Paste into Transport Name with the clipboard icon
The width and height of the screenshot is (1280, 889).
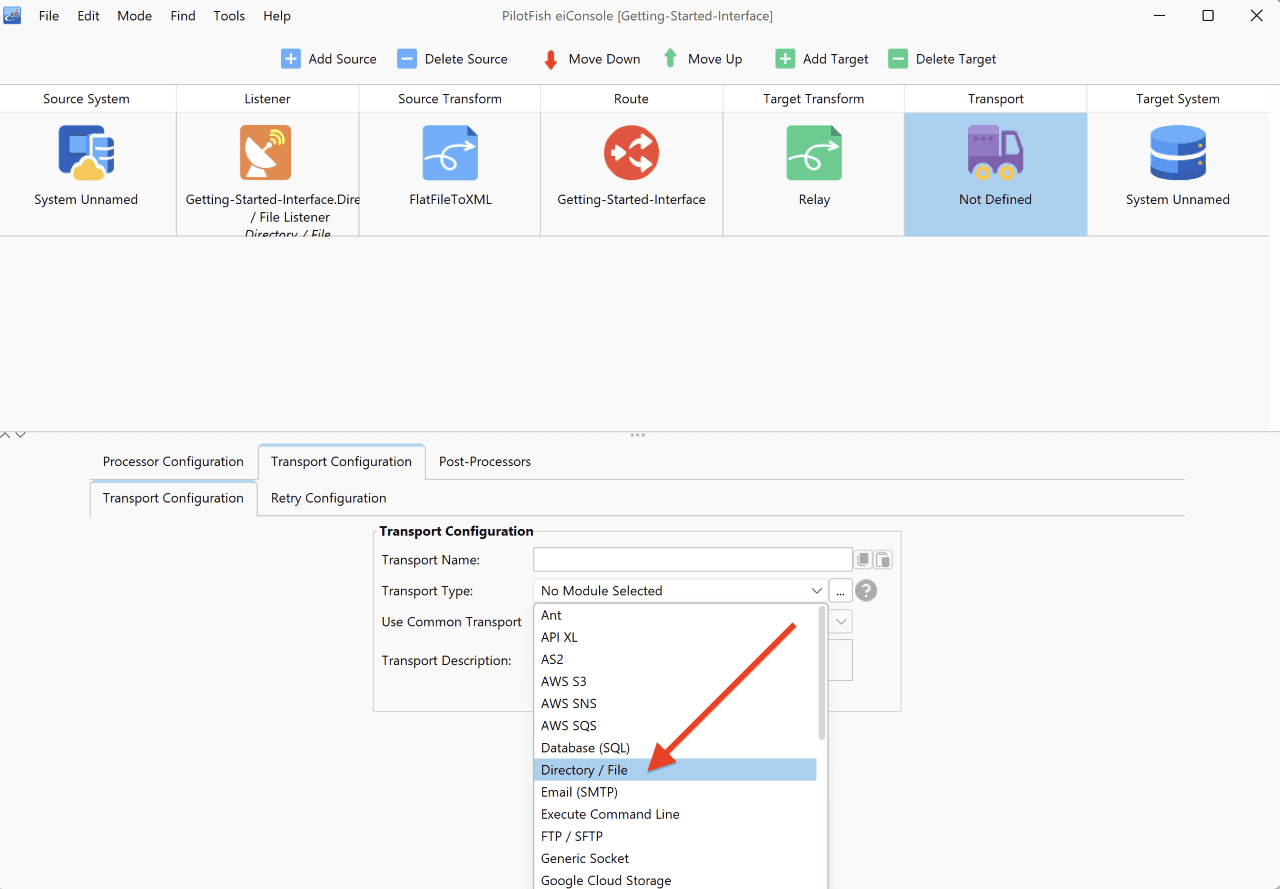[883, 560]
